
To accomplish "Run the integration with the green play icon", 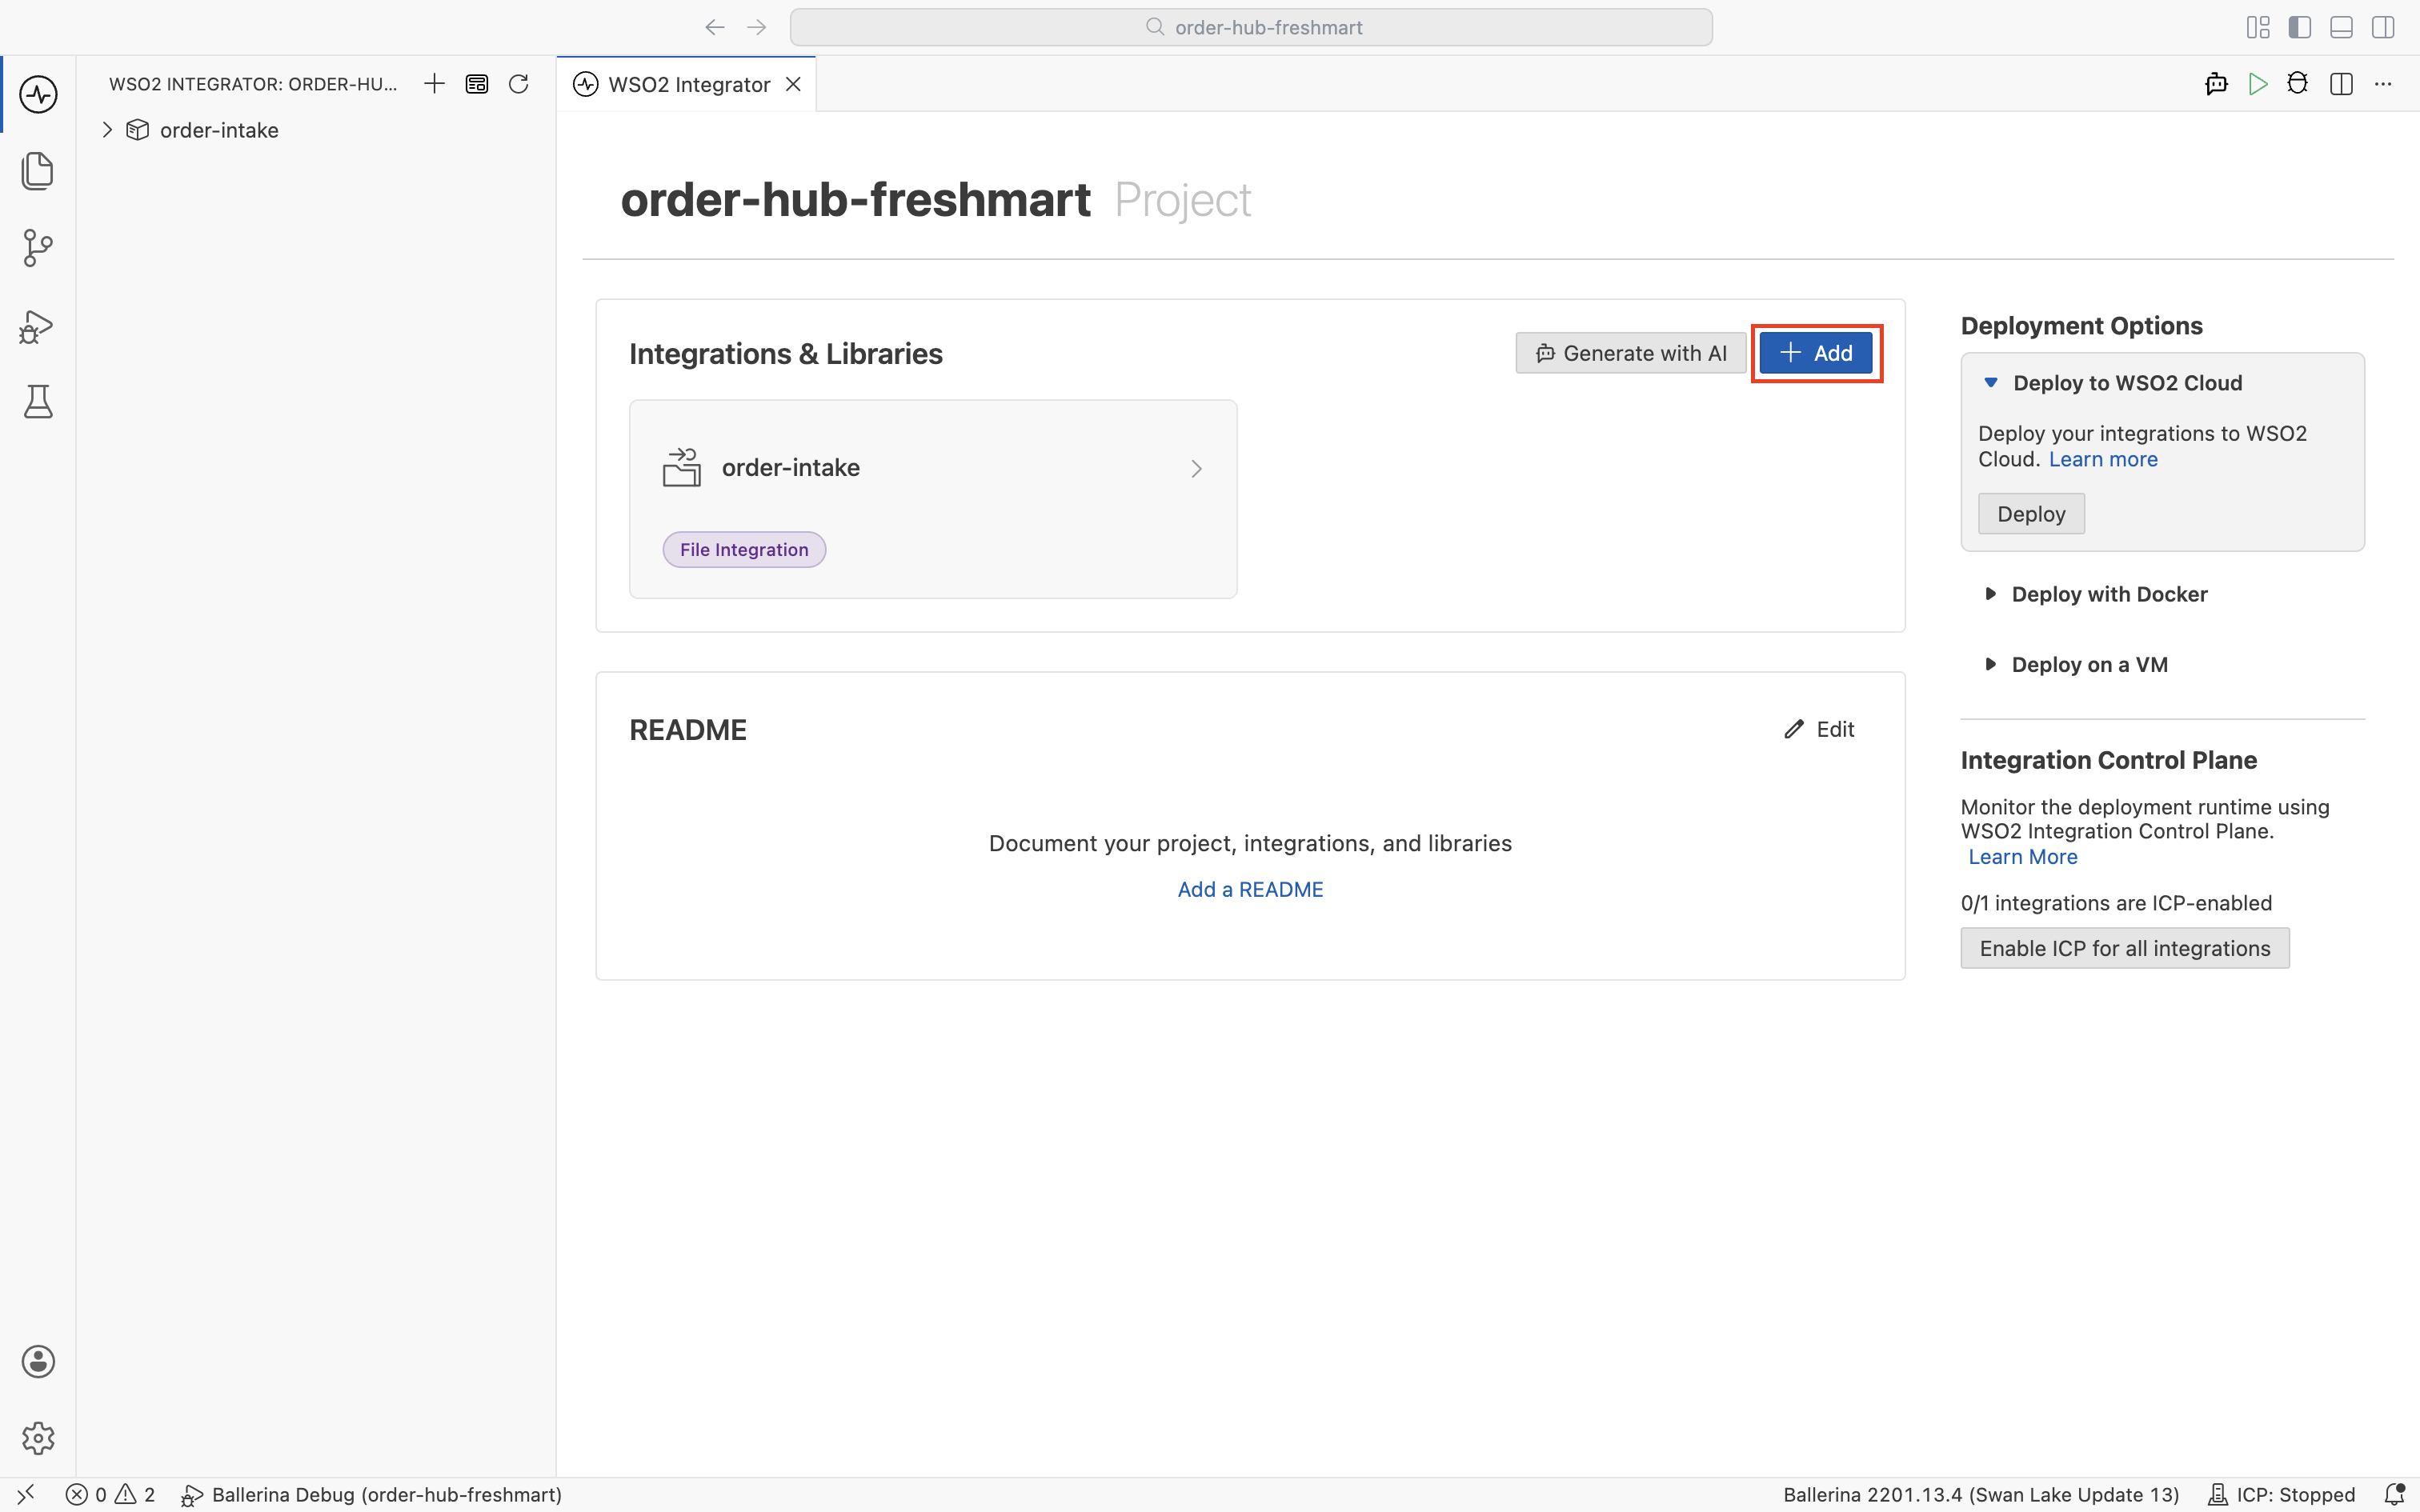I will (2257, 84).
